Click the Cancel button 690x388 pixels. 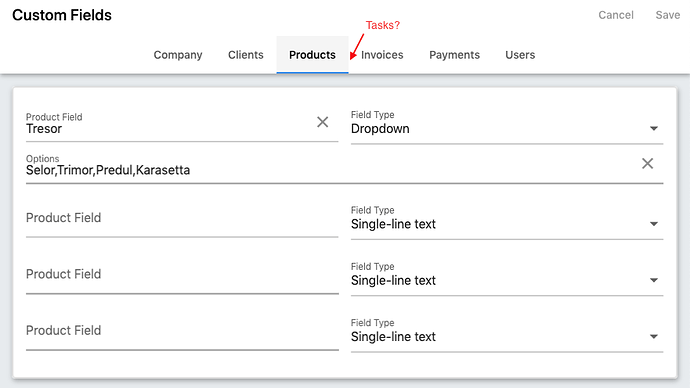pyautogui.click(x=616, y=15)
